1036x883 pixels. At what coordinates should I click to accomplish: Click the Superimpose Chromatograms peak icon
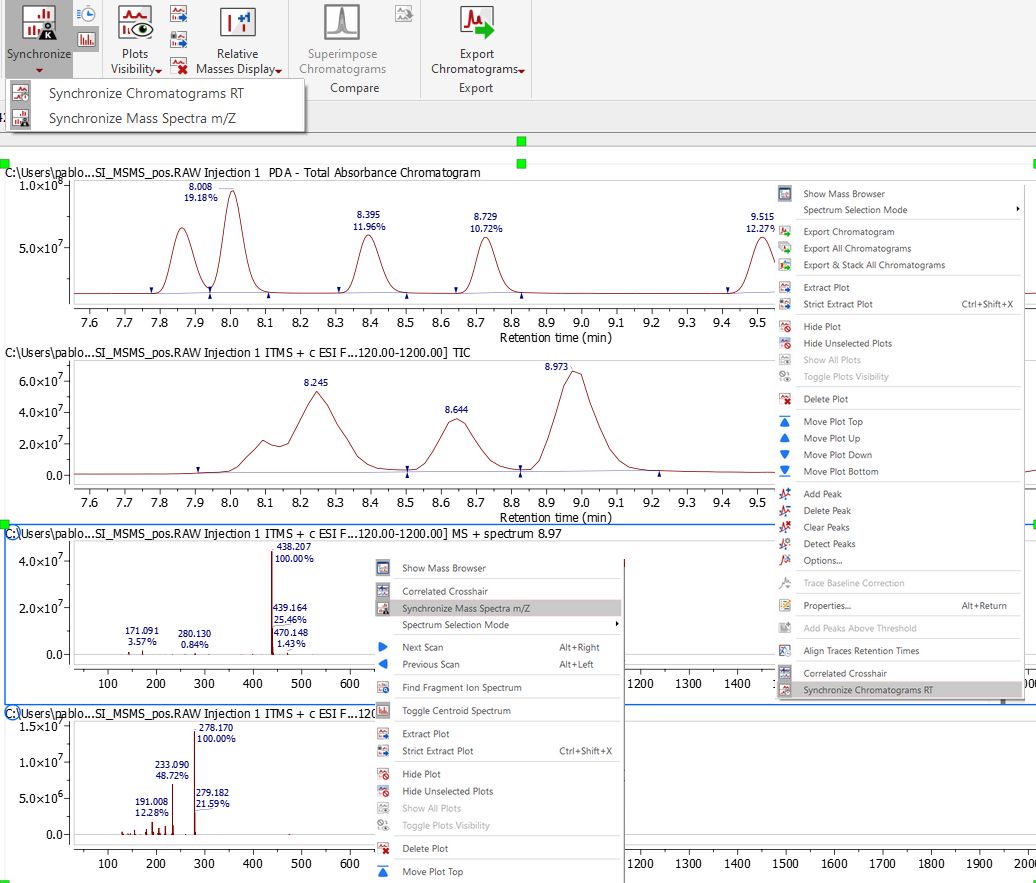342,22
